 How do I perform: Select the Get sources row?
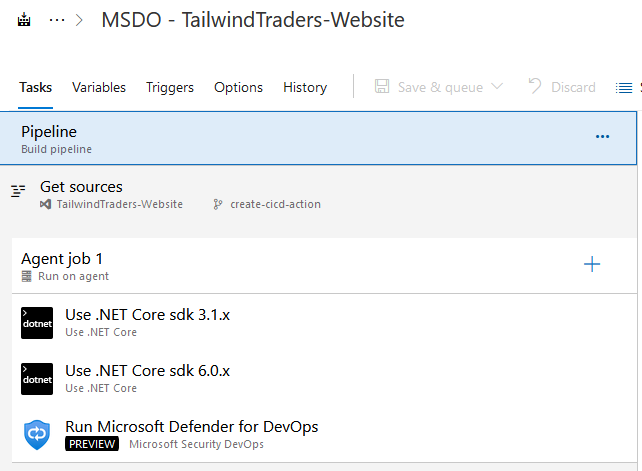coord(318,195)
